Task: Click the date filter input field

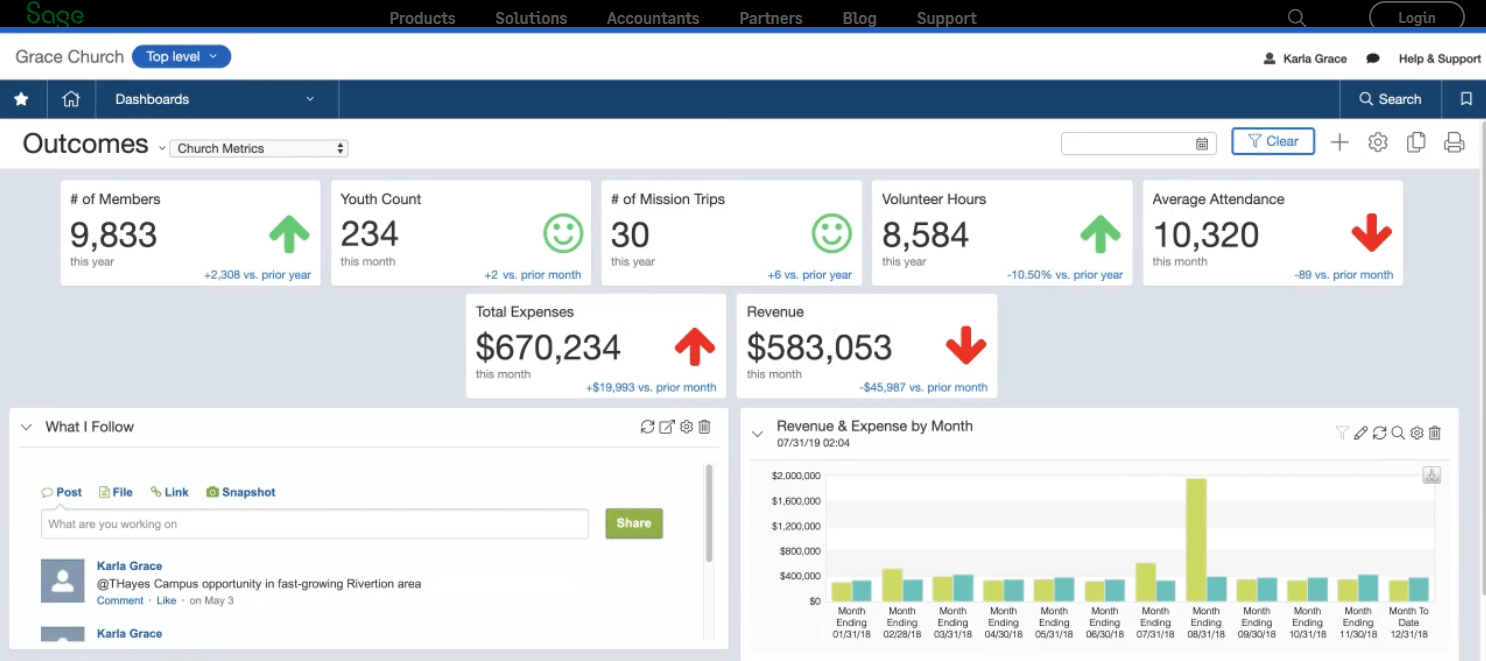Action: pos(1139,144)
